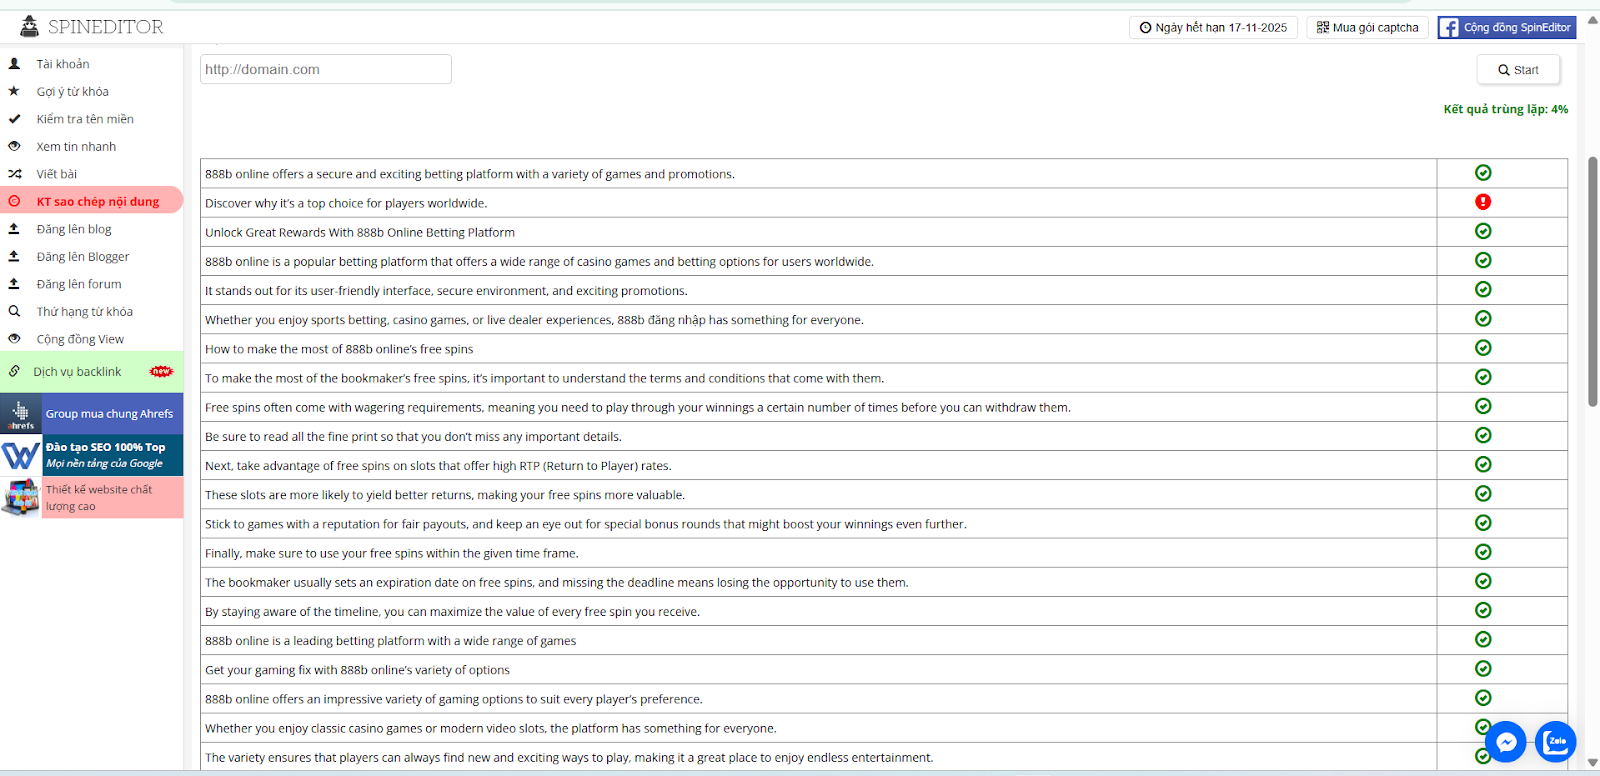Viewport: 1600px width, 776px height.
Task: Open the Zalo chat button
Action: pos(1555,742)
